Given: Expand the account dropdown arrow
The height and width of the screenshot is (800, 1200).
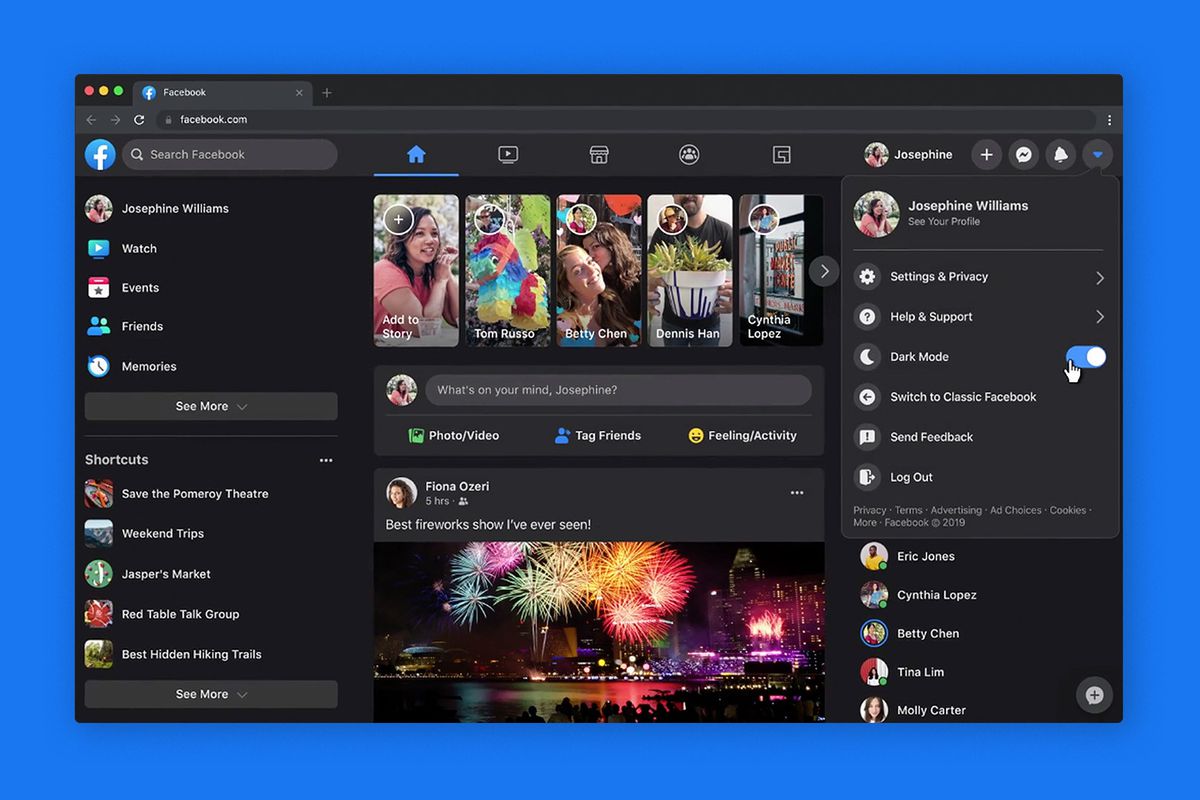Looking at the screenshot, I should pos(1097,154).
